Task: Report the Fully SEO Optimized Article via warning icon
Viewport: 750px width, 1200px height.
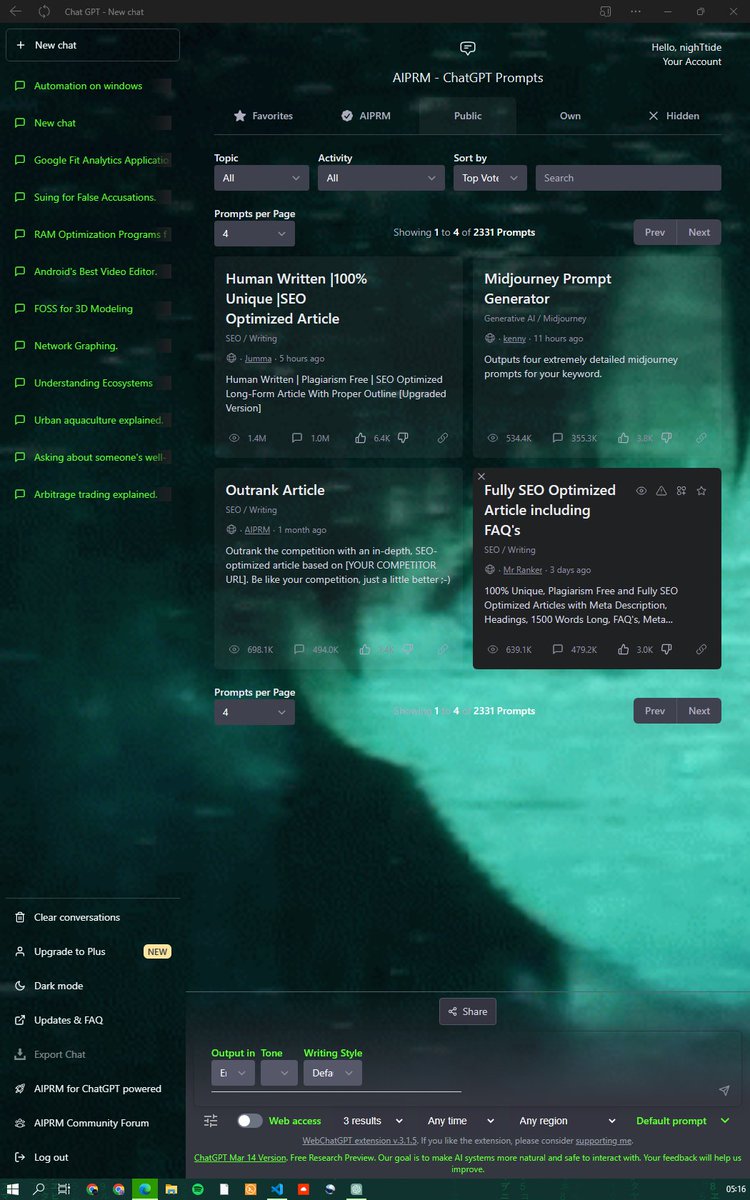Action: coord(661,491)
